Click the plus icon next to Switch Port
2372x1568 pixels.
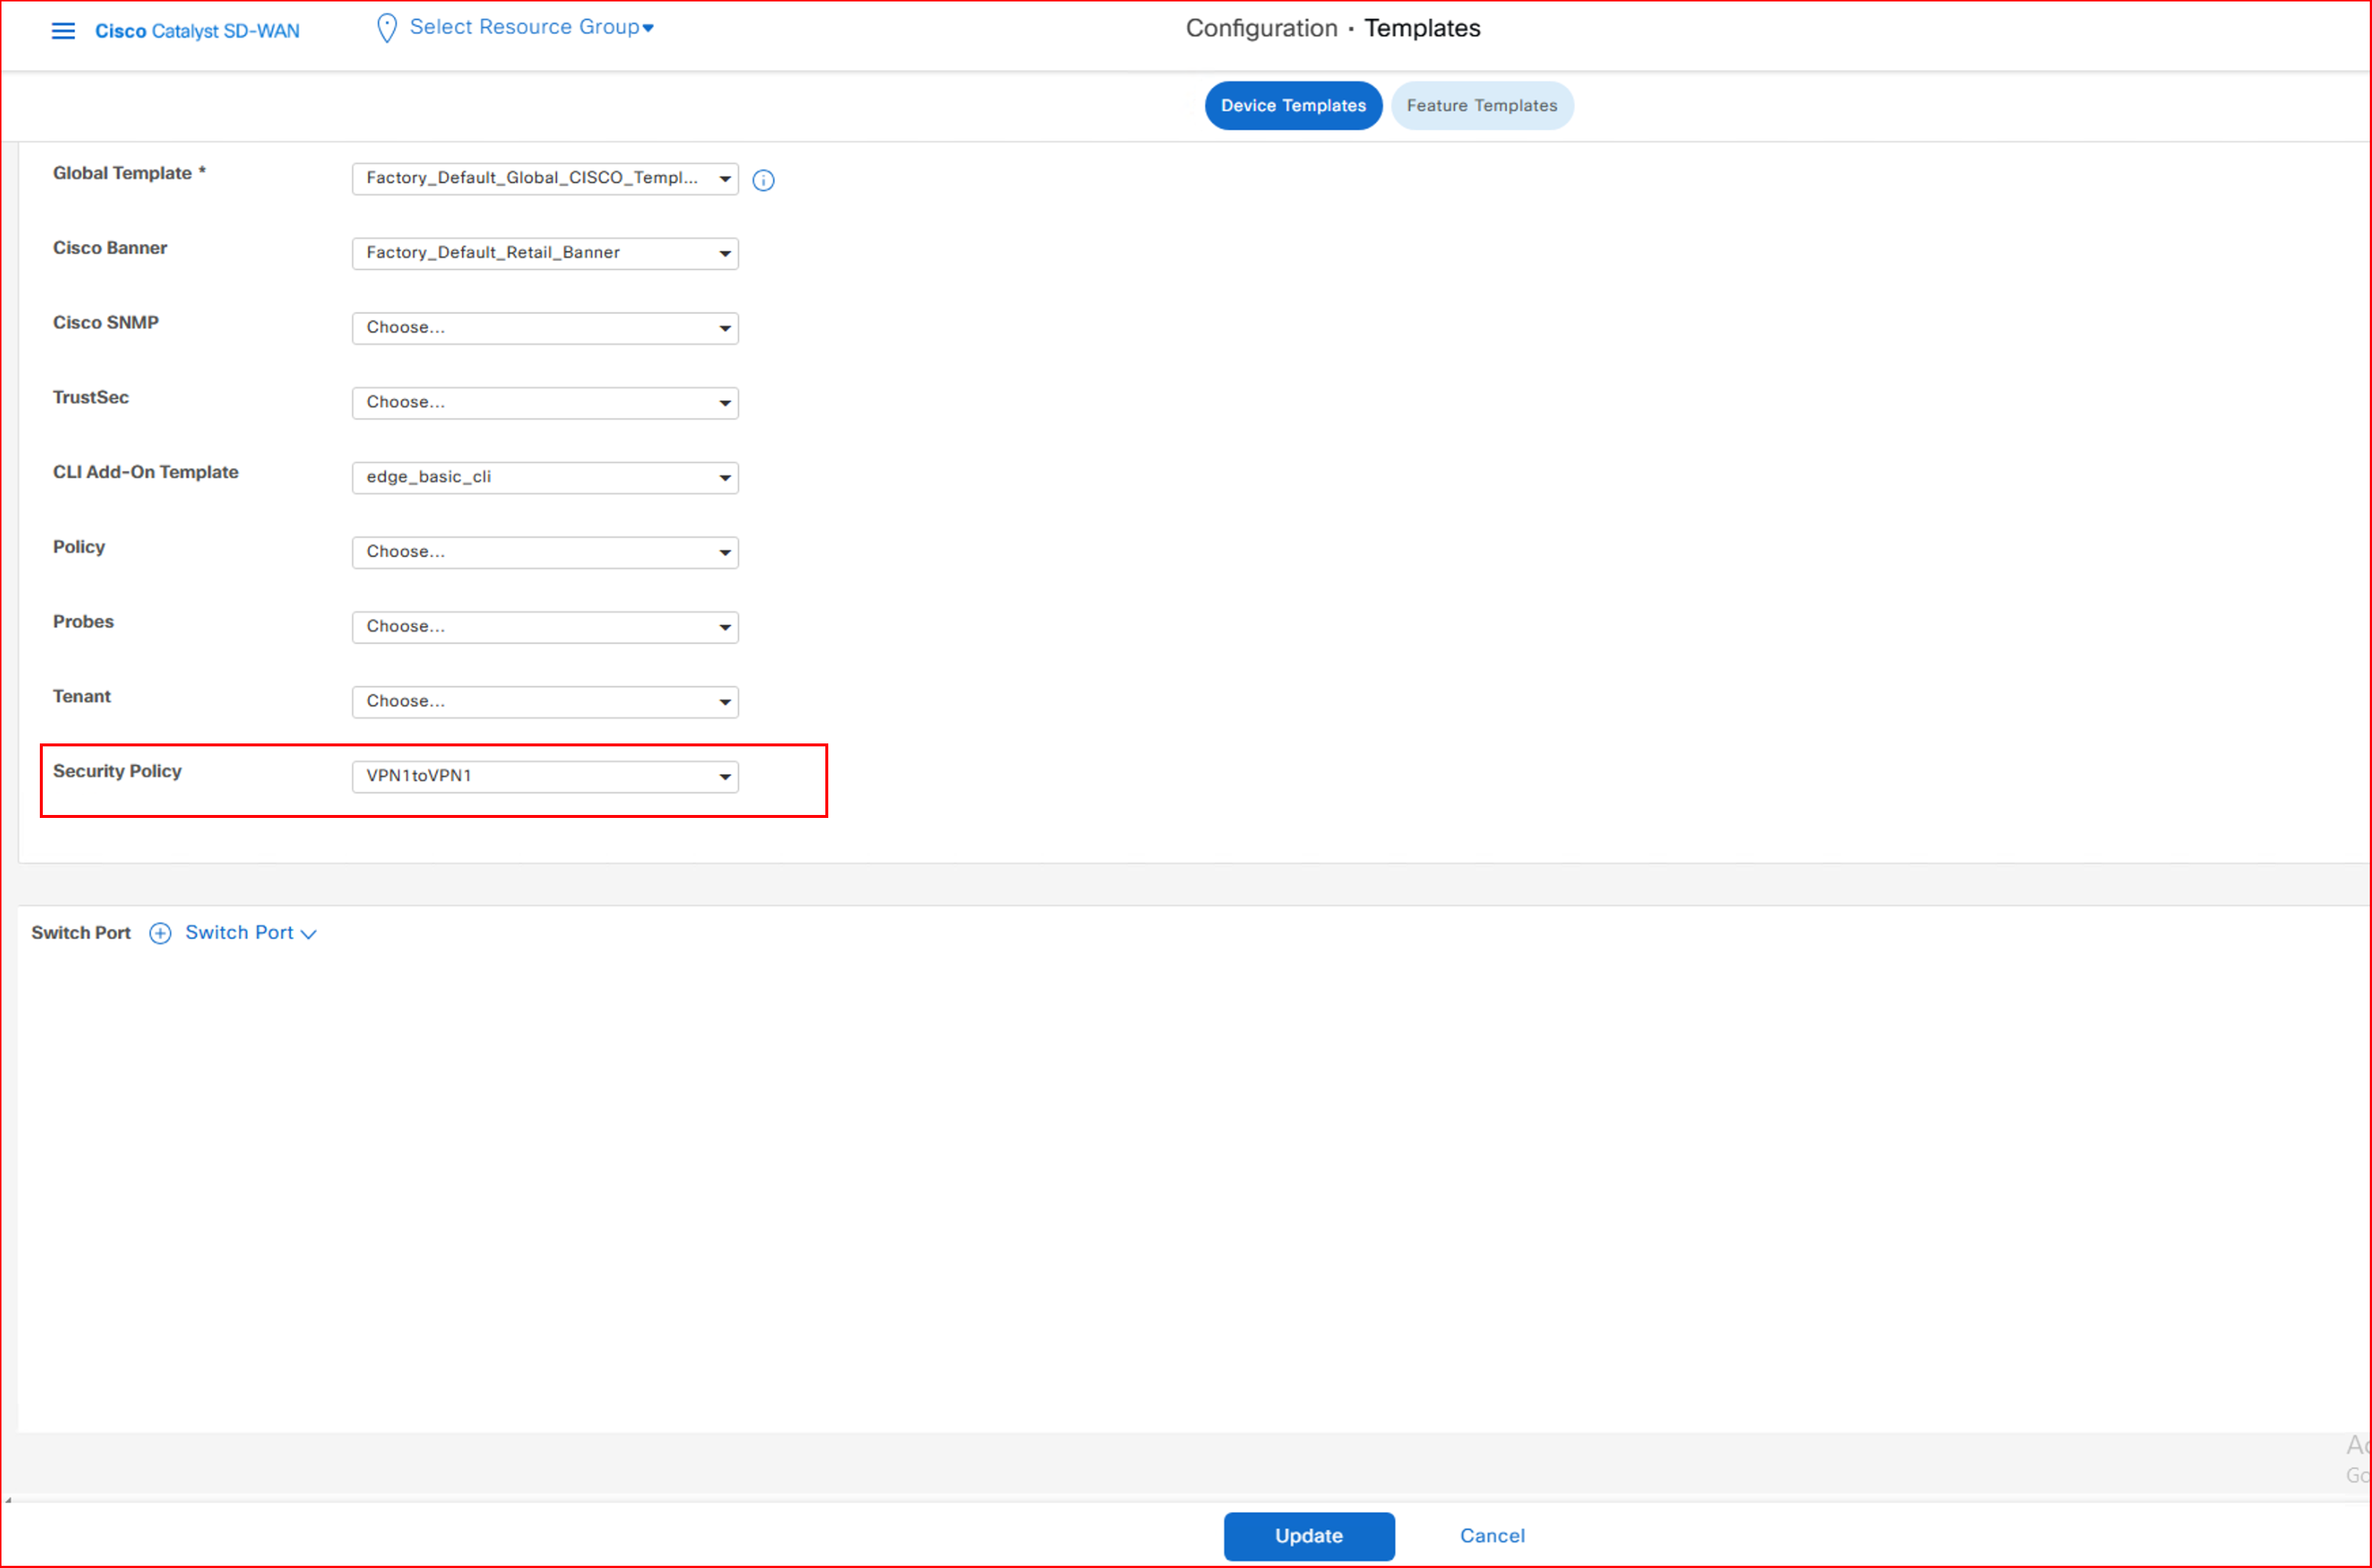click(x=160, y=933)
